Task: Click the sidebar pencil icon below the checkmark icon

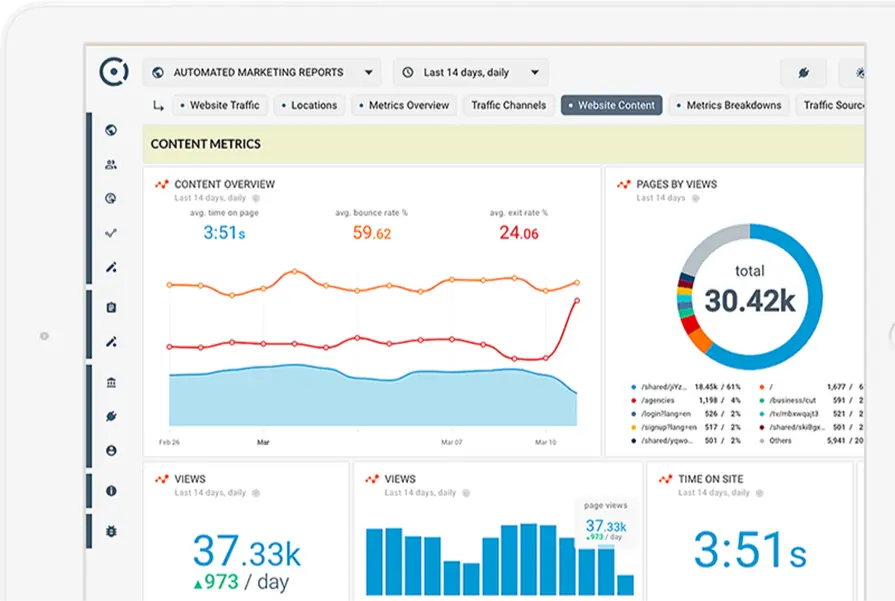Action: tap(111, 268)
